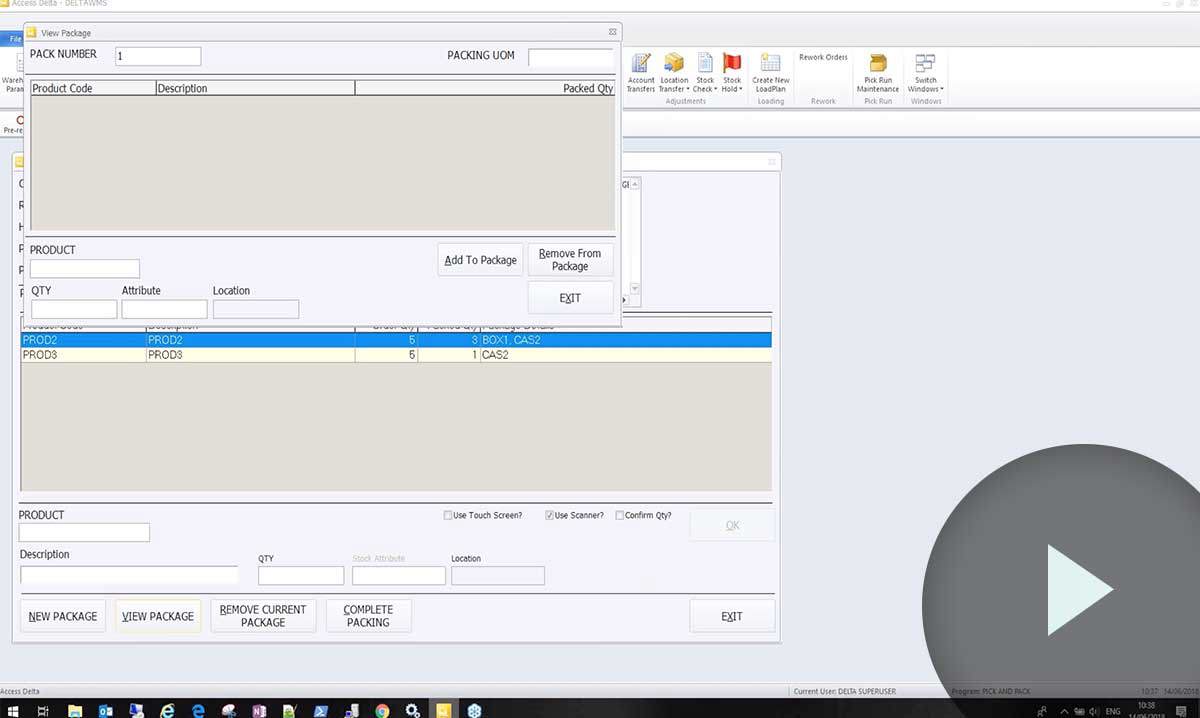Viewport: 1200px width, 718px height.
Task: Click the Stock Check document icon
Action: coord(705,64)
